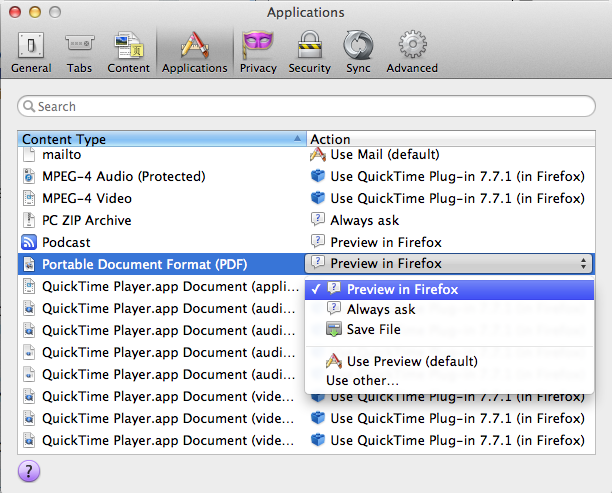This screenshot has width=612, height=493.
Task: Click Use QuickTime Plug-in action for MPEG-4 Video
Action: click(x=457, y=198)
